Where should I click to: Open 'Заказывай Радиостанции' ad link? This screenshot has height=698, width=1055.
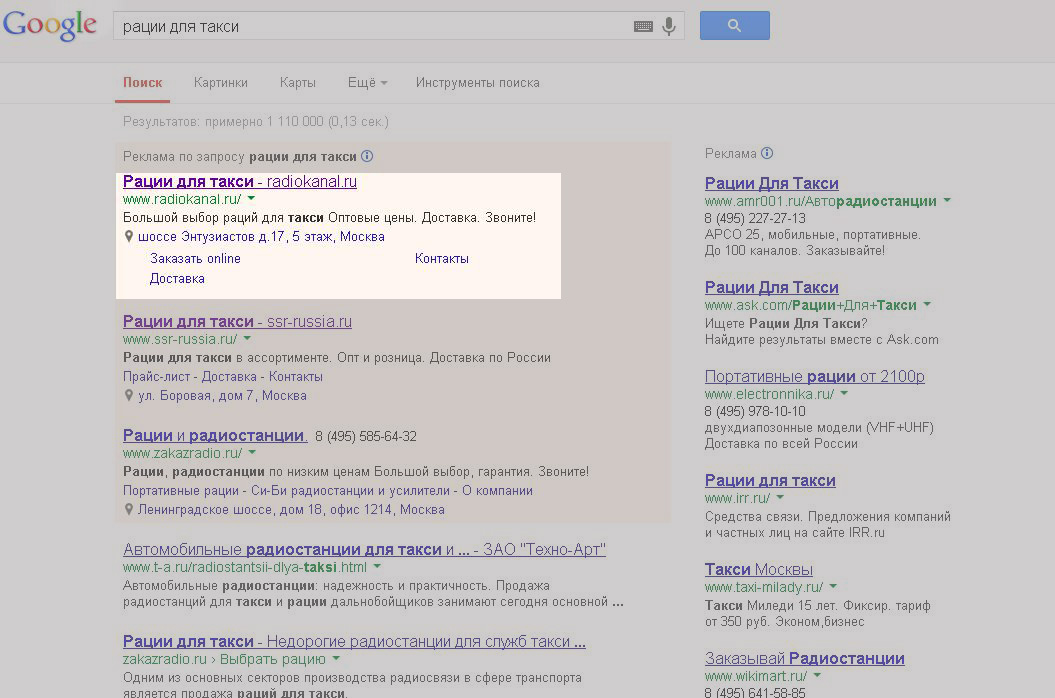pos(805,658)
